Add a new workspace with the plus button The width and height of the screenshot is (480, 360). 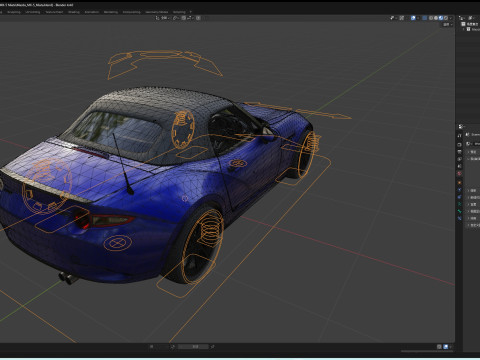(x=191, y=12)
